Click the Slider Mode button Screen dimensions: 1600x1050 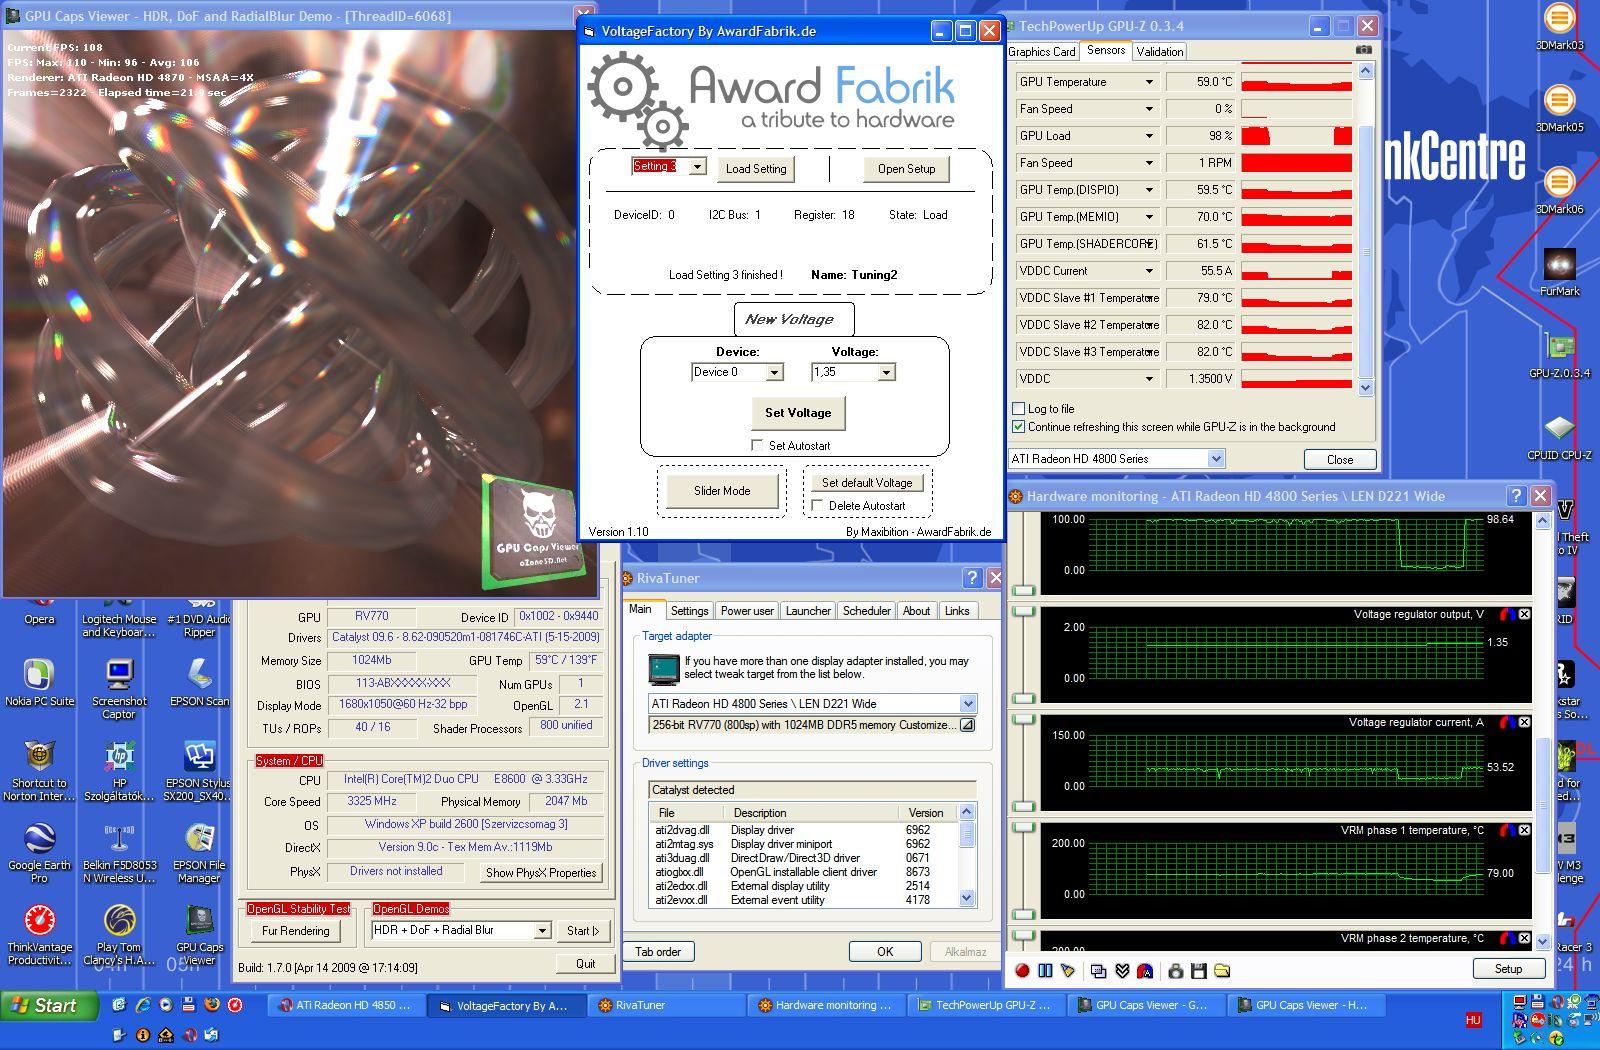coord(722,491)
